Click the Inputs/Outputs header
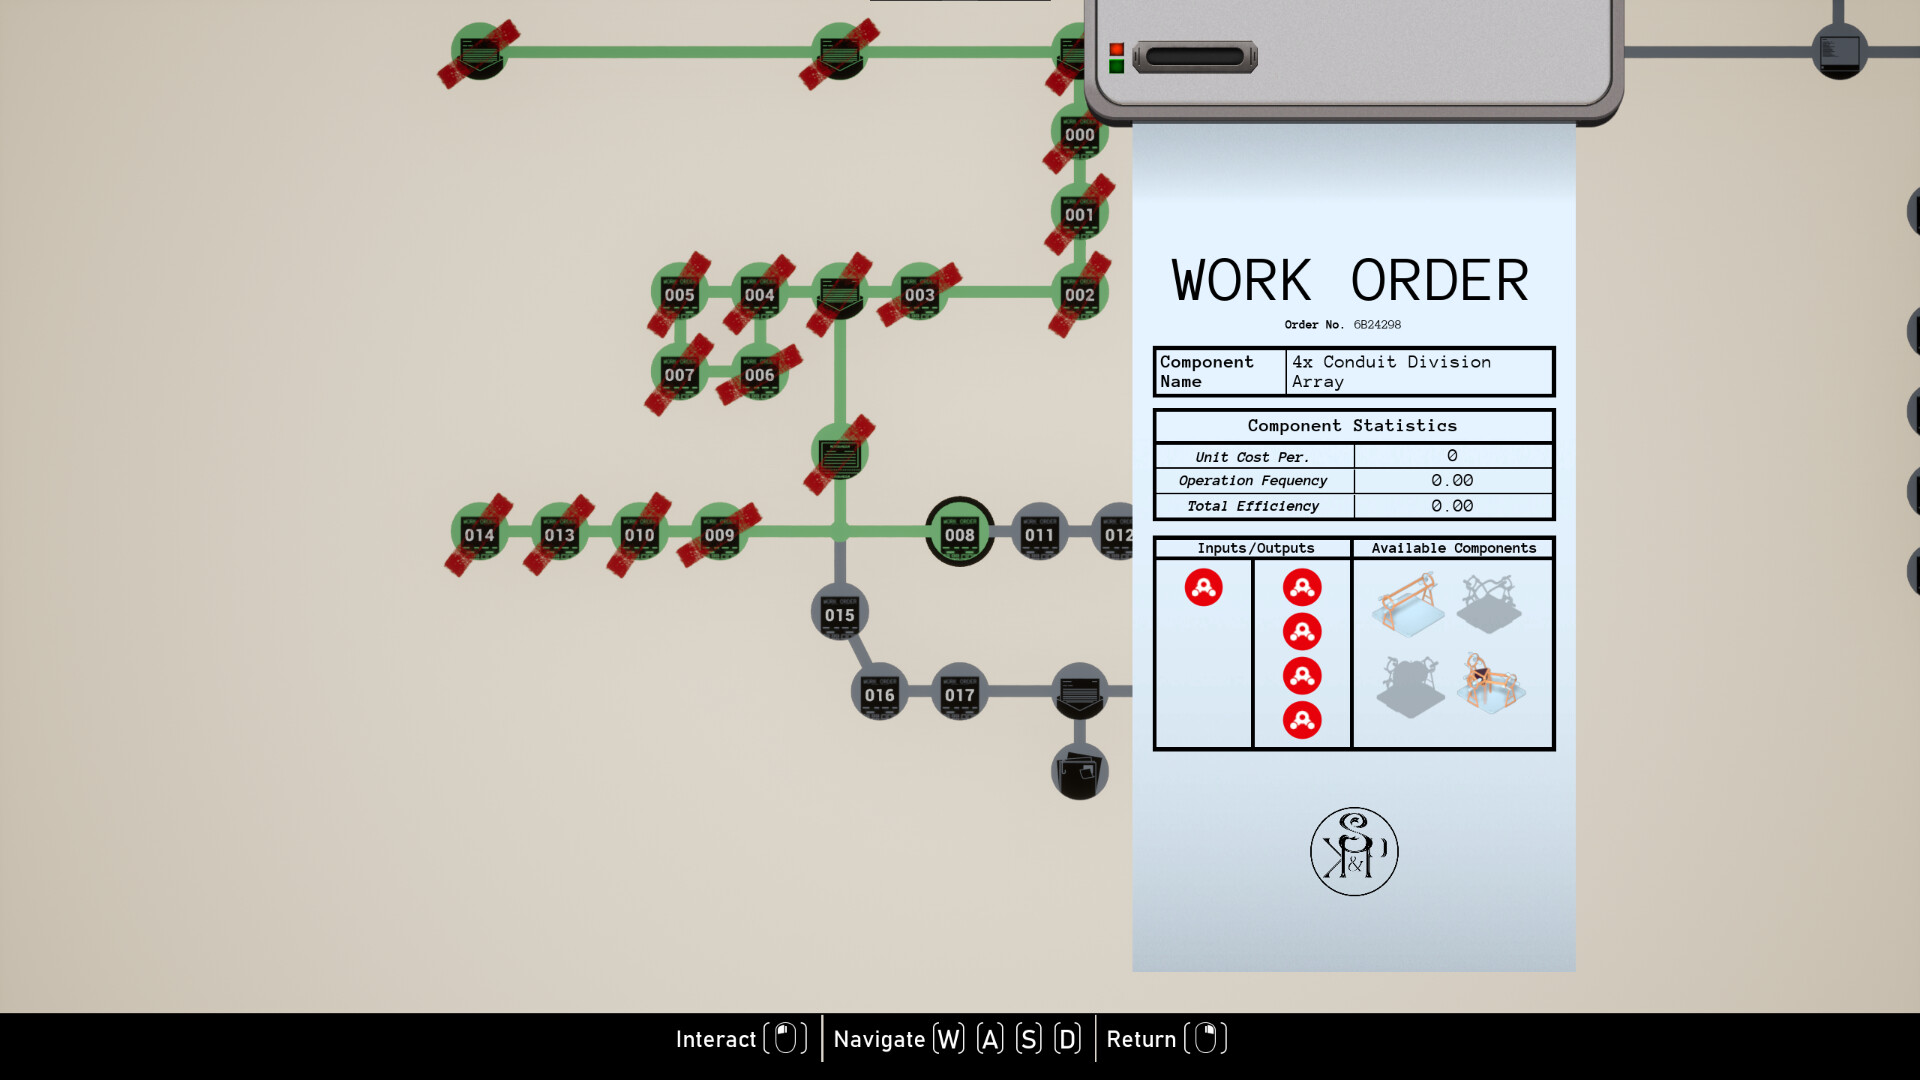This screenshot has width=1920, height=1080. [1255, 548]
